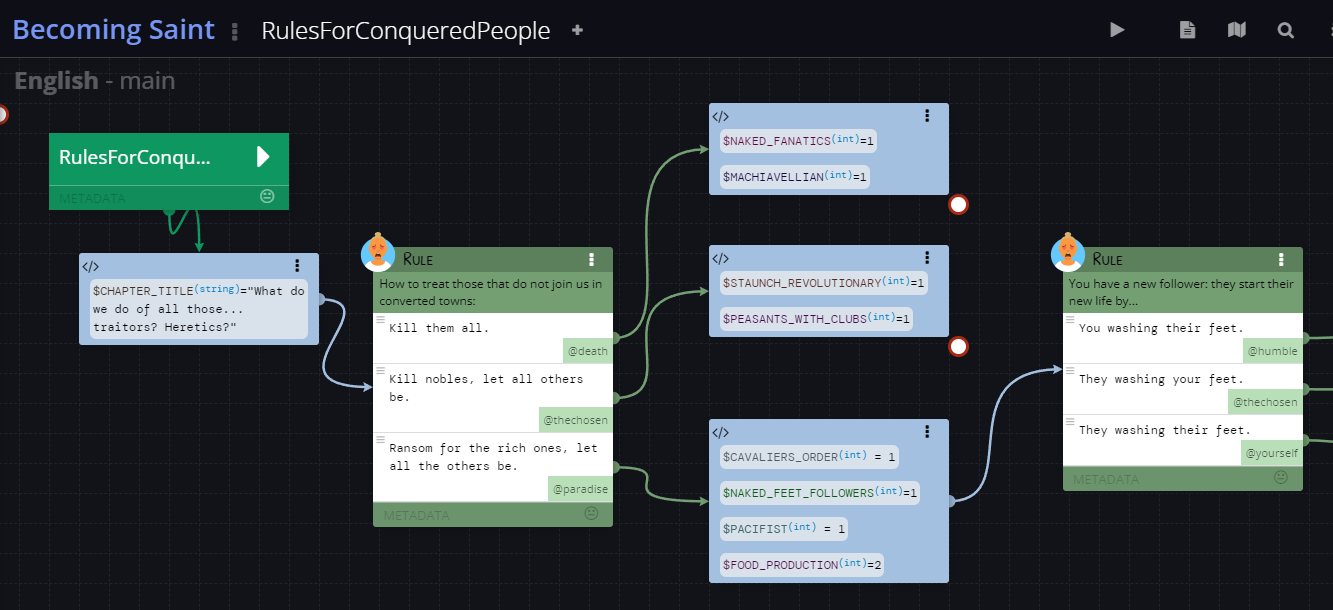Play from the green RulesForConqu... start node

click(263, 157)
